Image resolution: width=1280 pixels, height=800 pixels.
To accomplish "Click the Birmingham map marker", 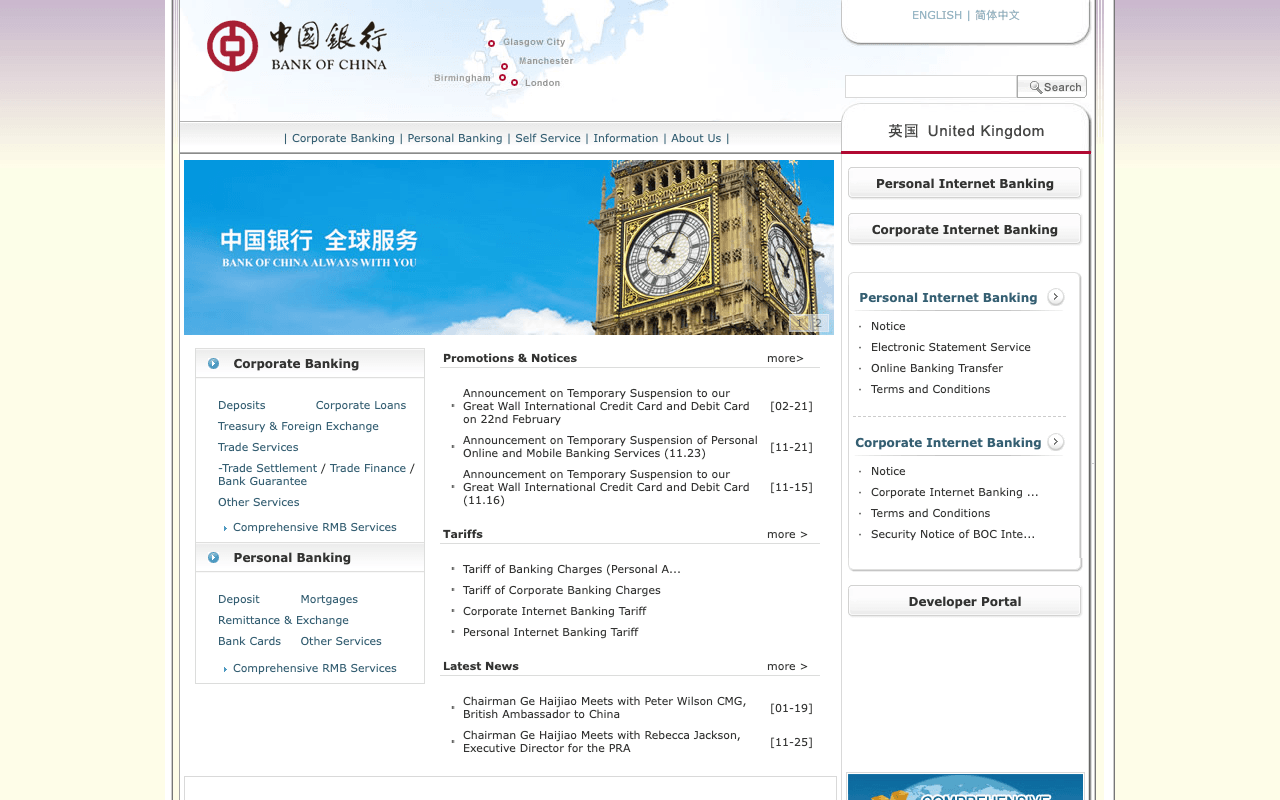I will click(x=503, y=77).
